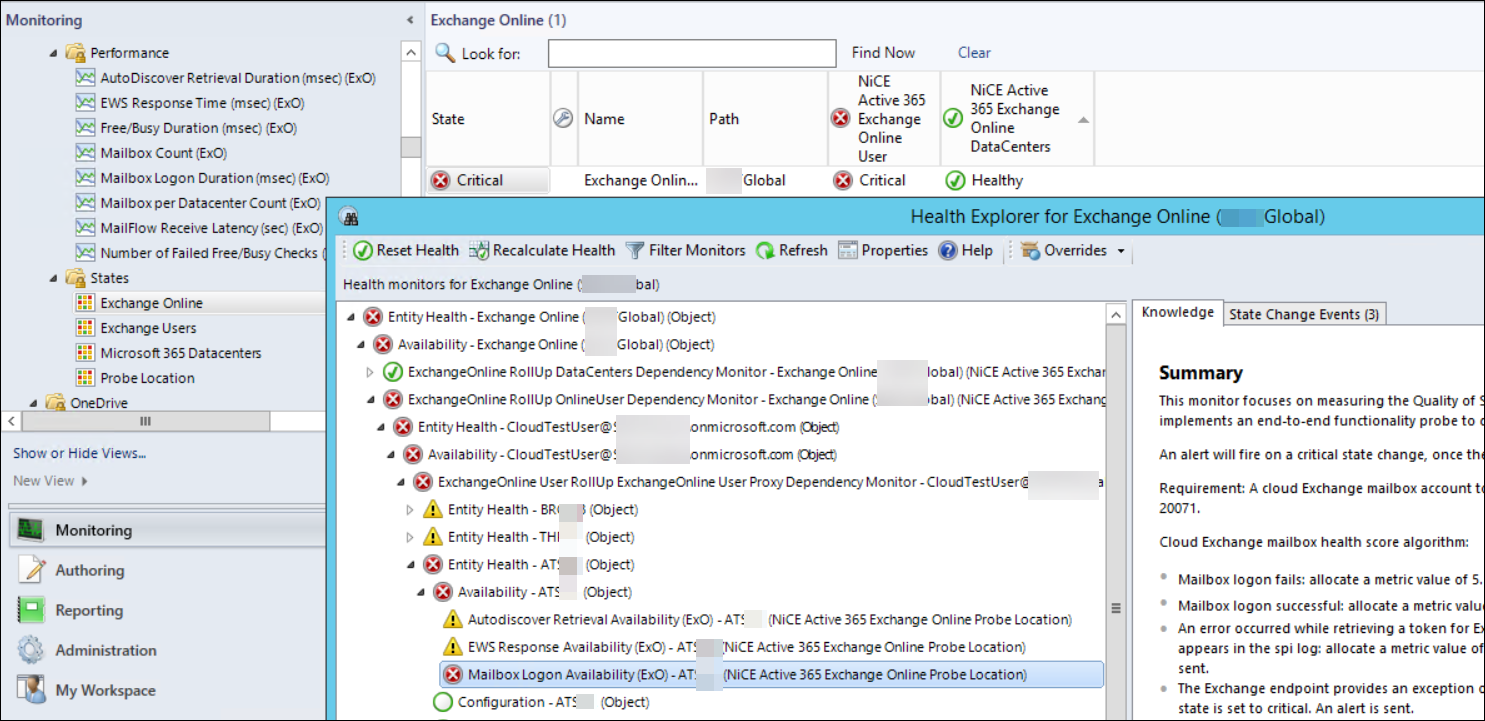Click the Find Now button
Image resolution: width=1485 pixels, height=721 pixels.
point(883,52)
